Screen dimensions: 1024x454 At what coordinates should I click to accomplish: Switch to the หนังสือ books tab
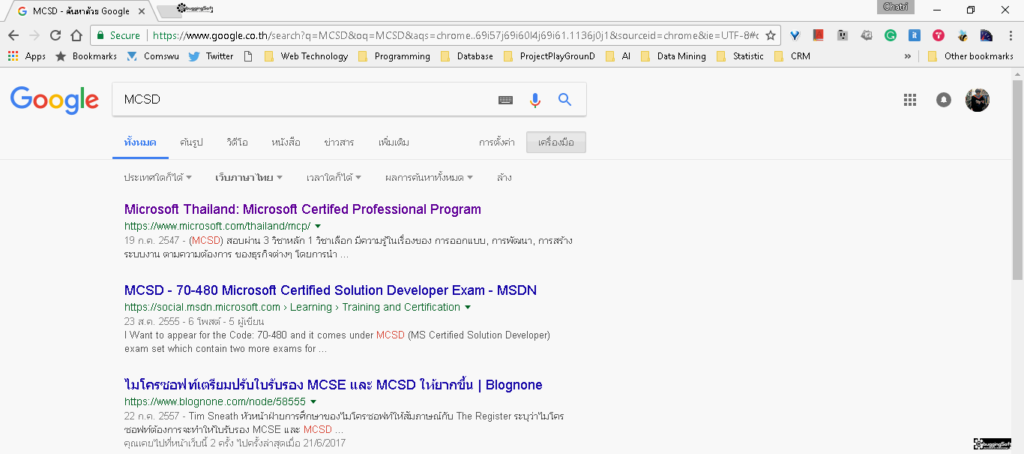point(285,142)
